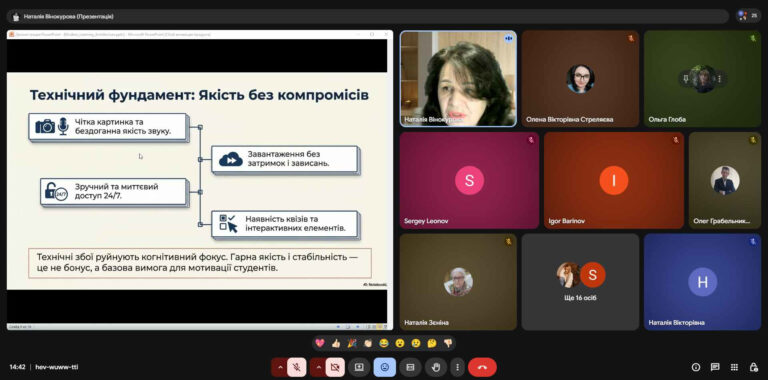Send the party popper reaction
The height and width of the screenshot is (380, 768).
coord(352,343)
